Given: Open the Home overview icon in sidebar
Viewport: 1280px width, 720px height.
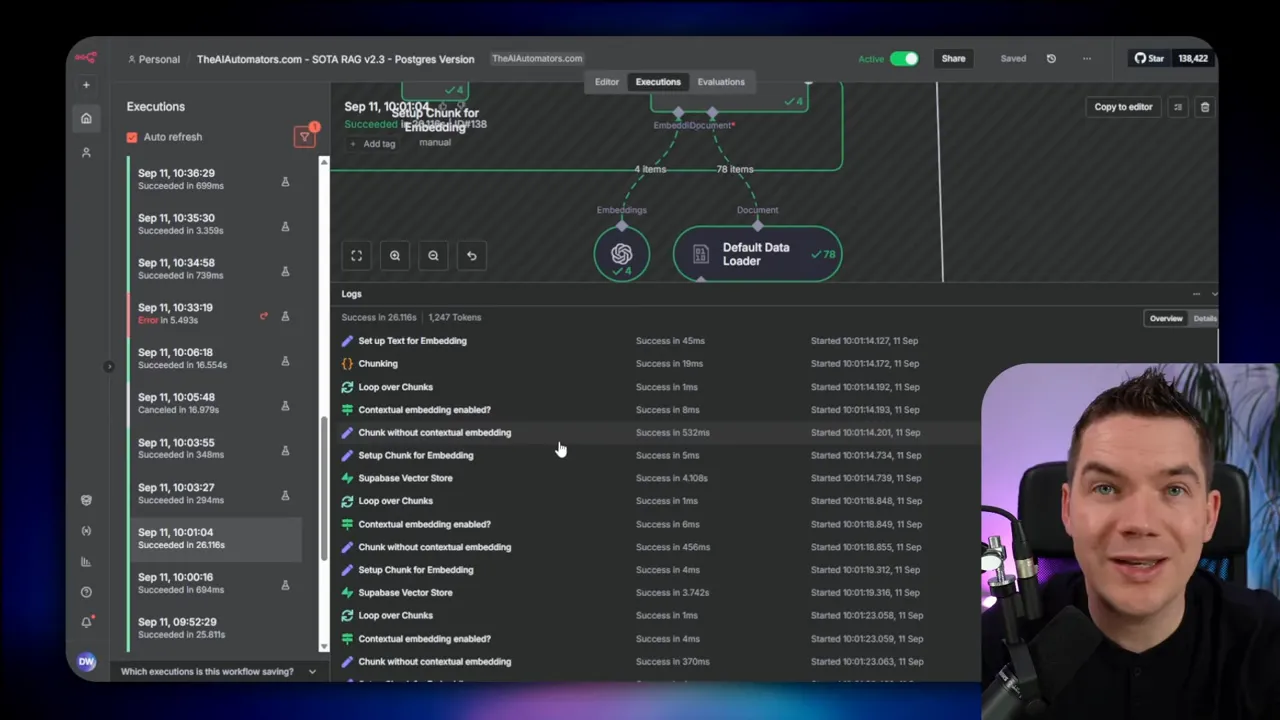Looking at the screenshot, I should coord(86,118).
